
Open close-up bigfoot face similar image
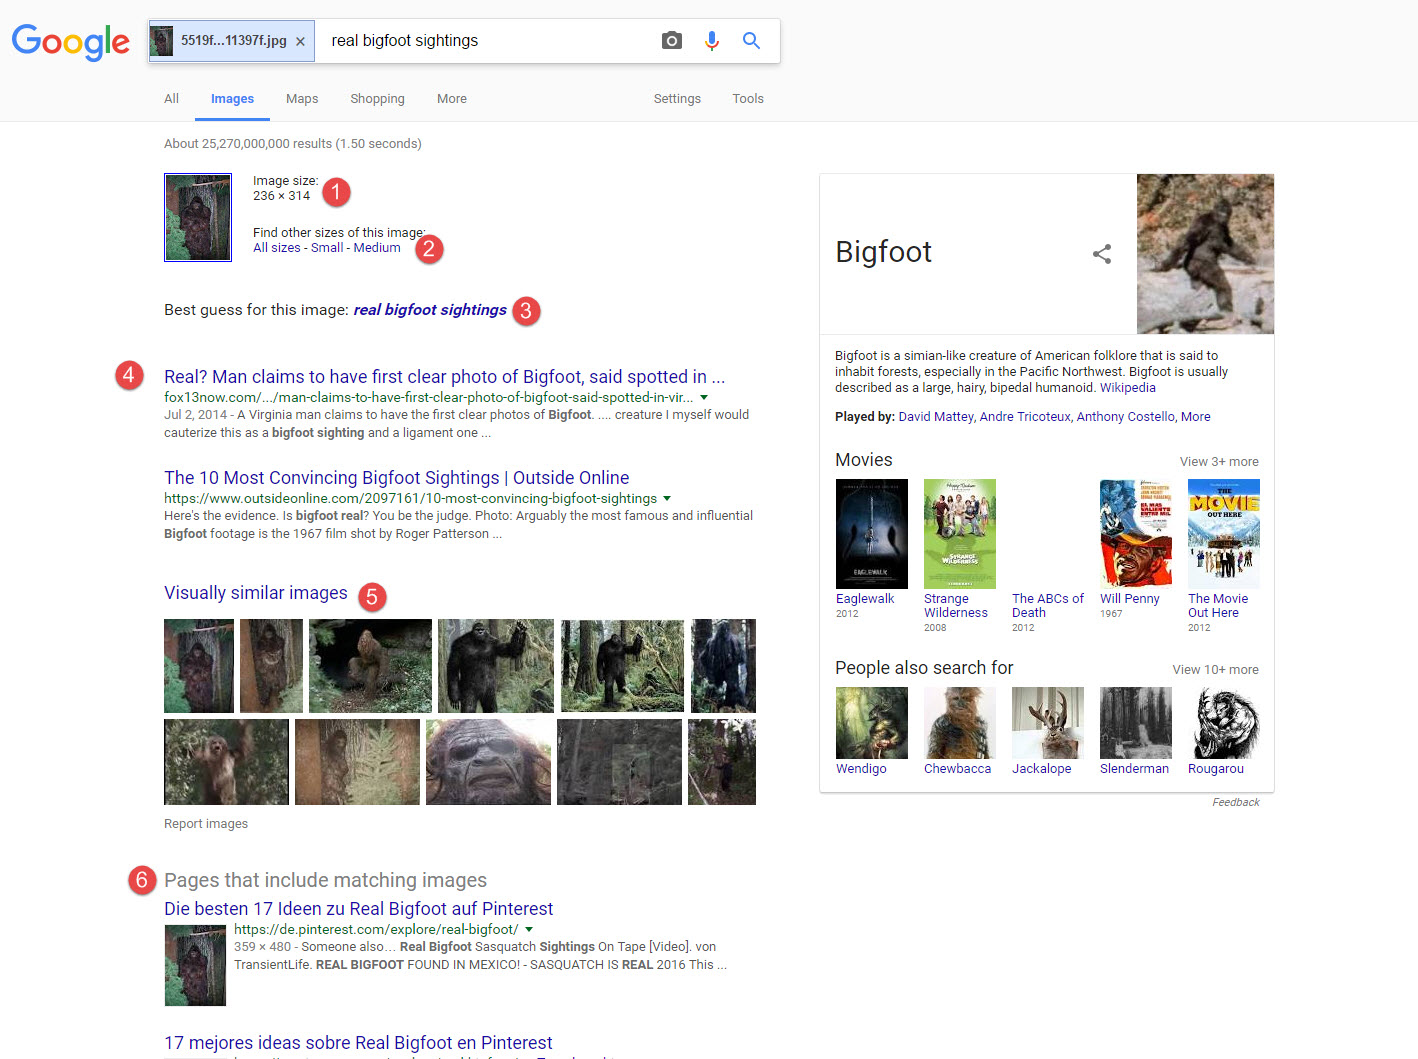pos(488,762)
